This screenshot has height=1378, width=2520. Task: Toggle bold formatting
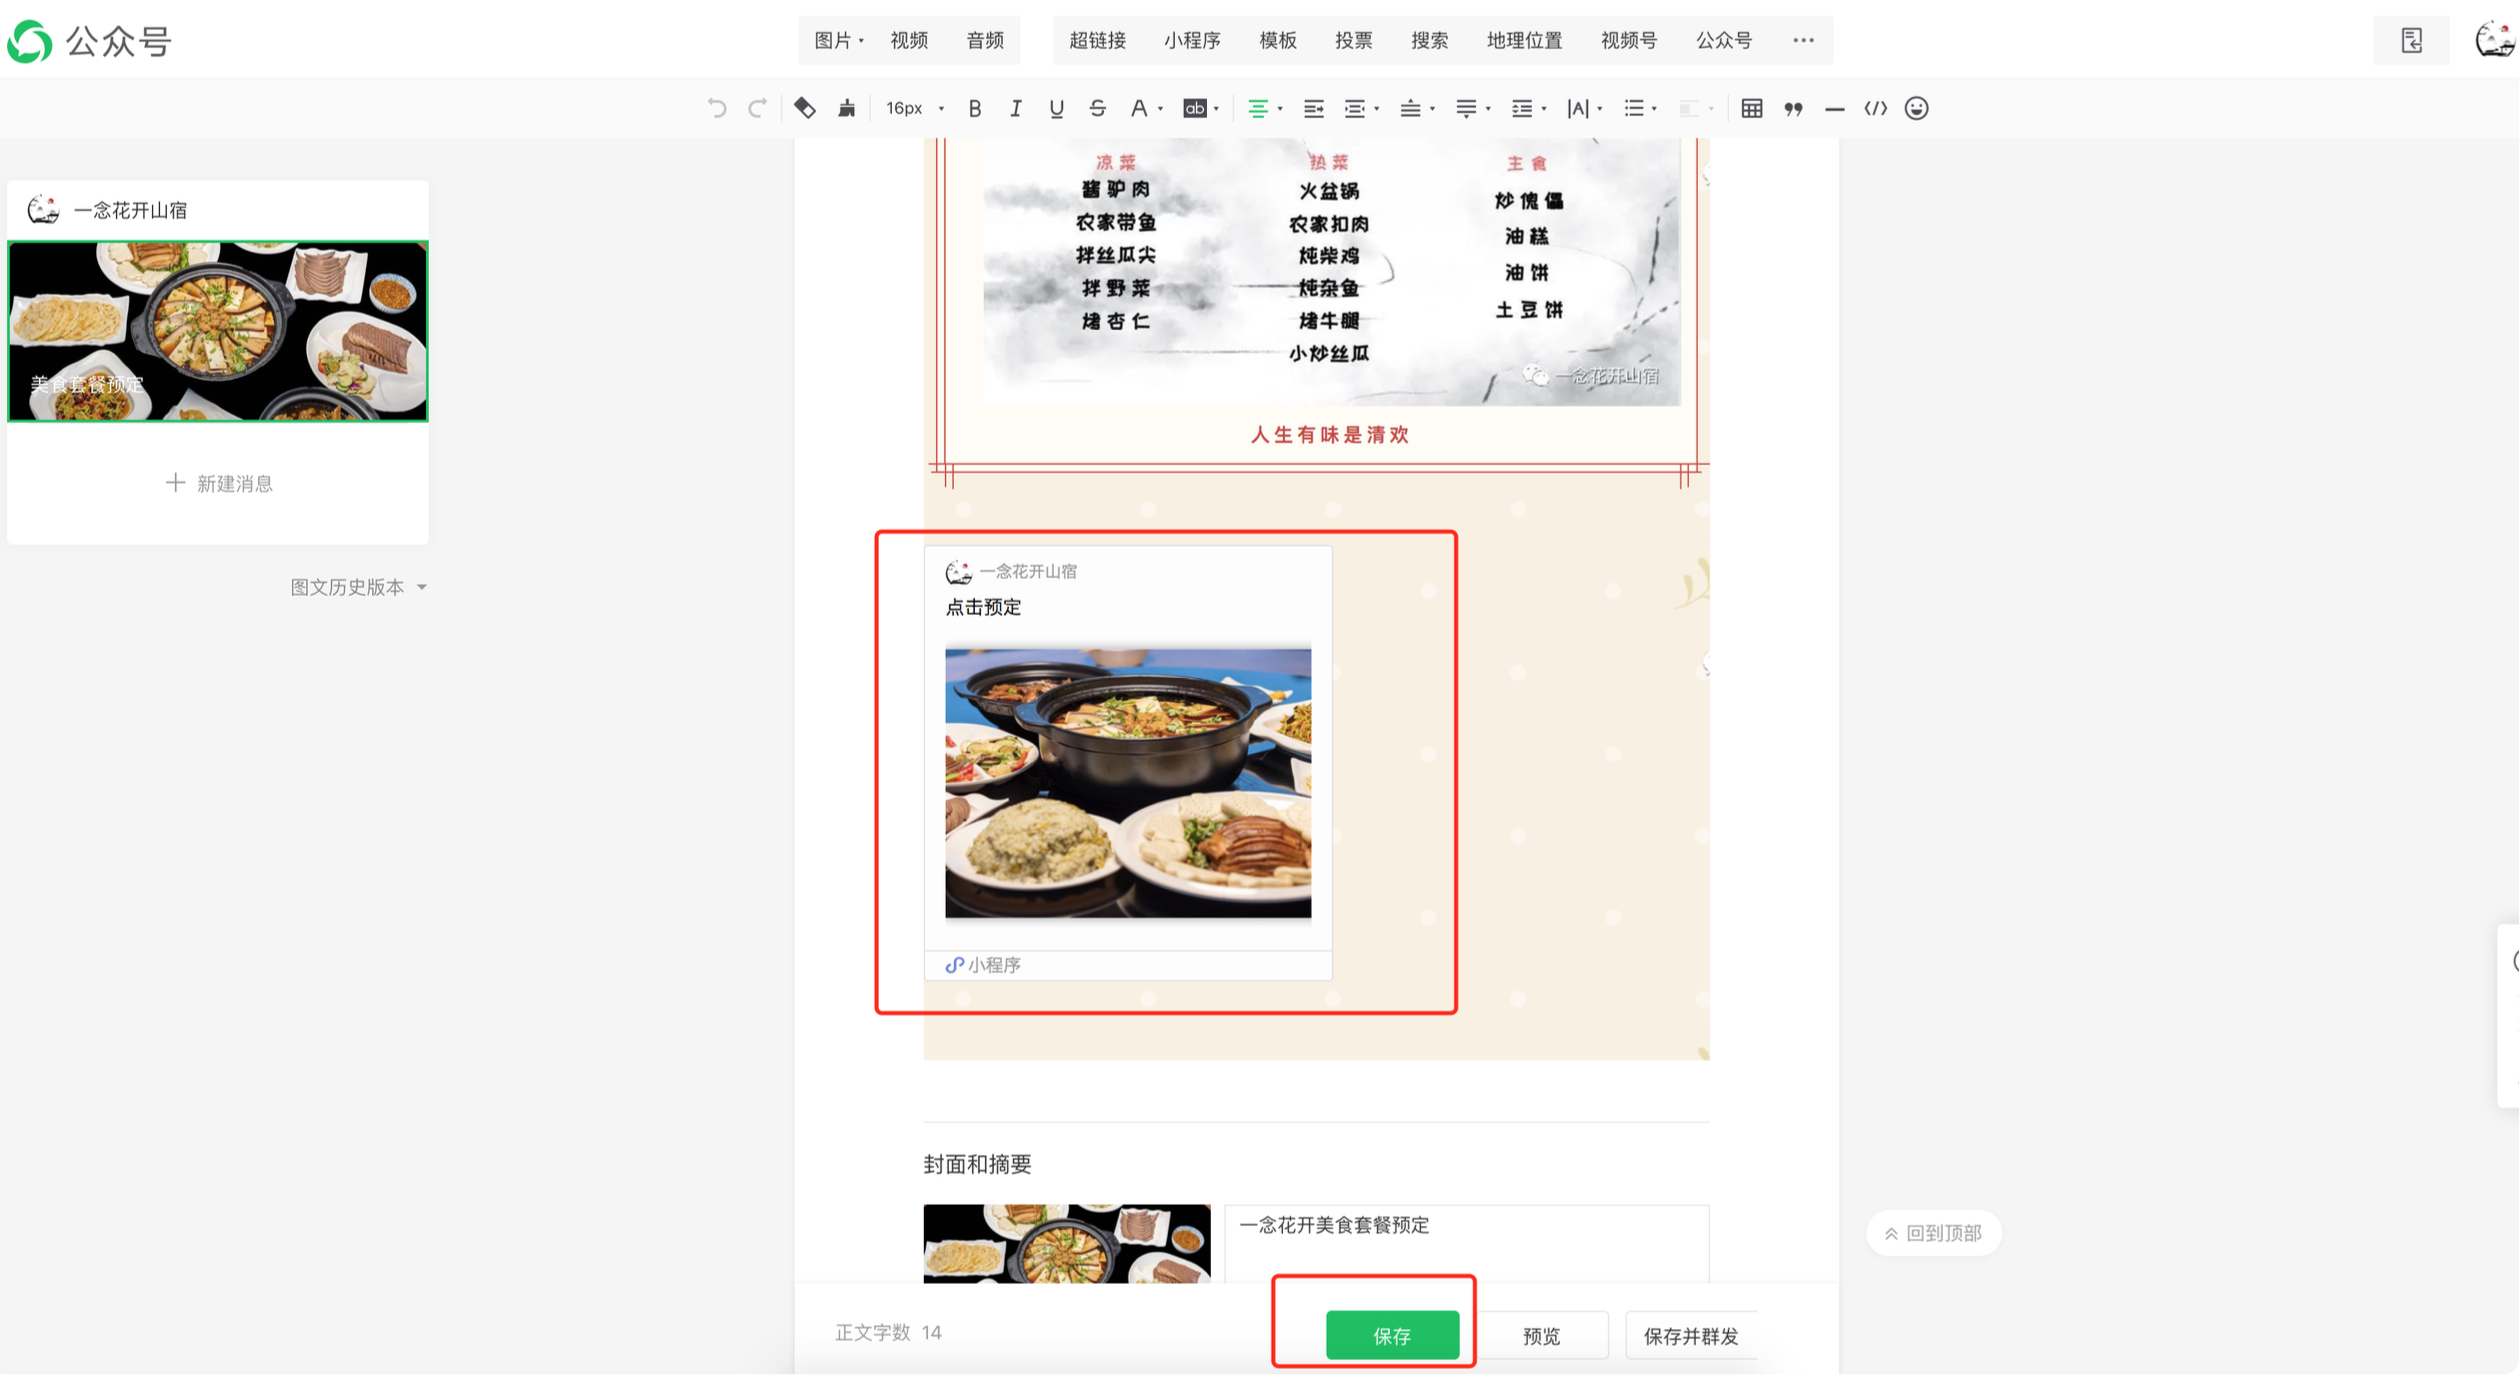[x=975, y=108]
